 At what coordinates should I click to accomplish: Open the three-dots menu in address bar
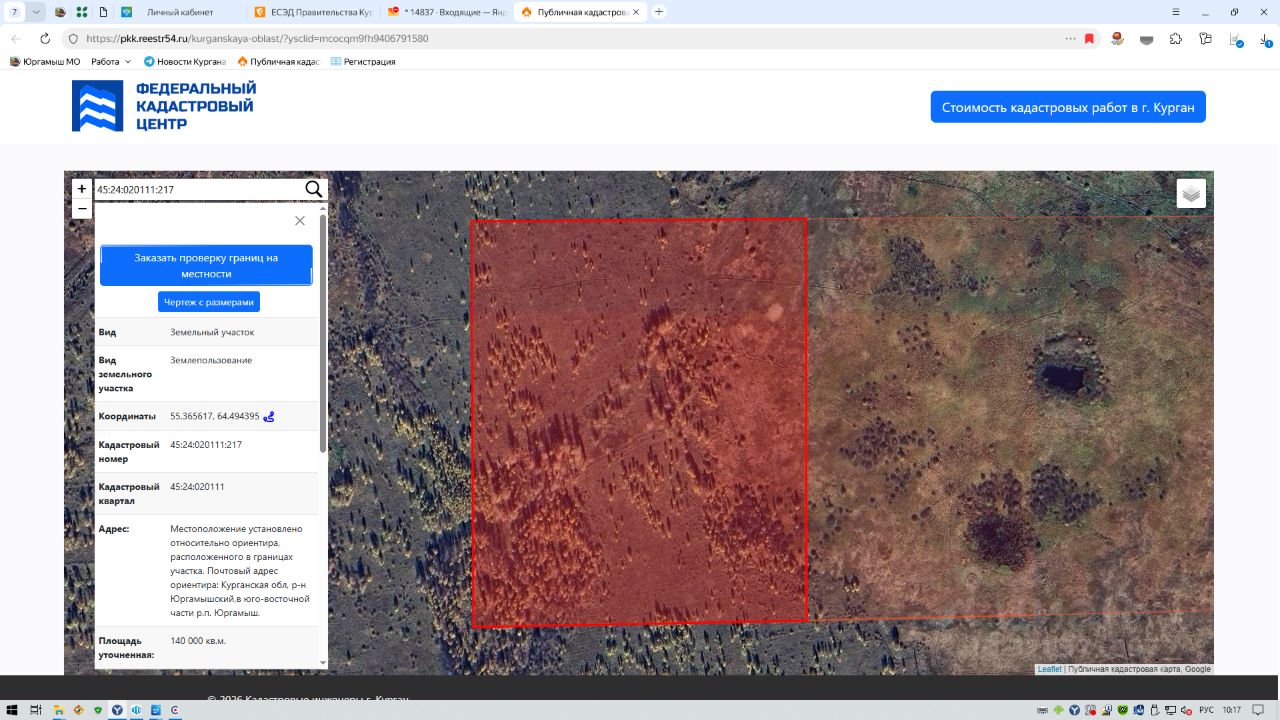tap(1071, 38)
